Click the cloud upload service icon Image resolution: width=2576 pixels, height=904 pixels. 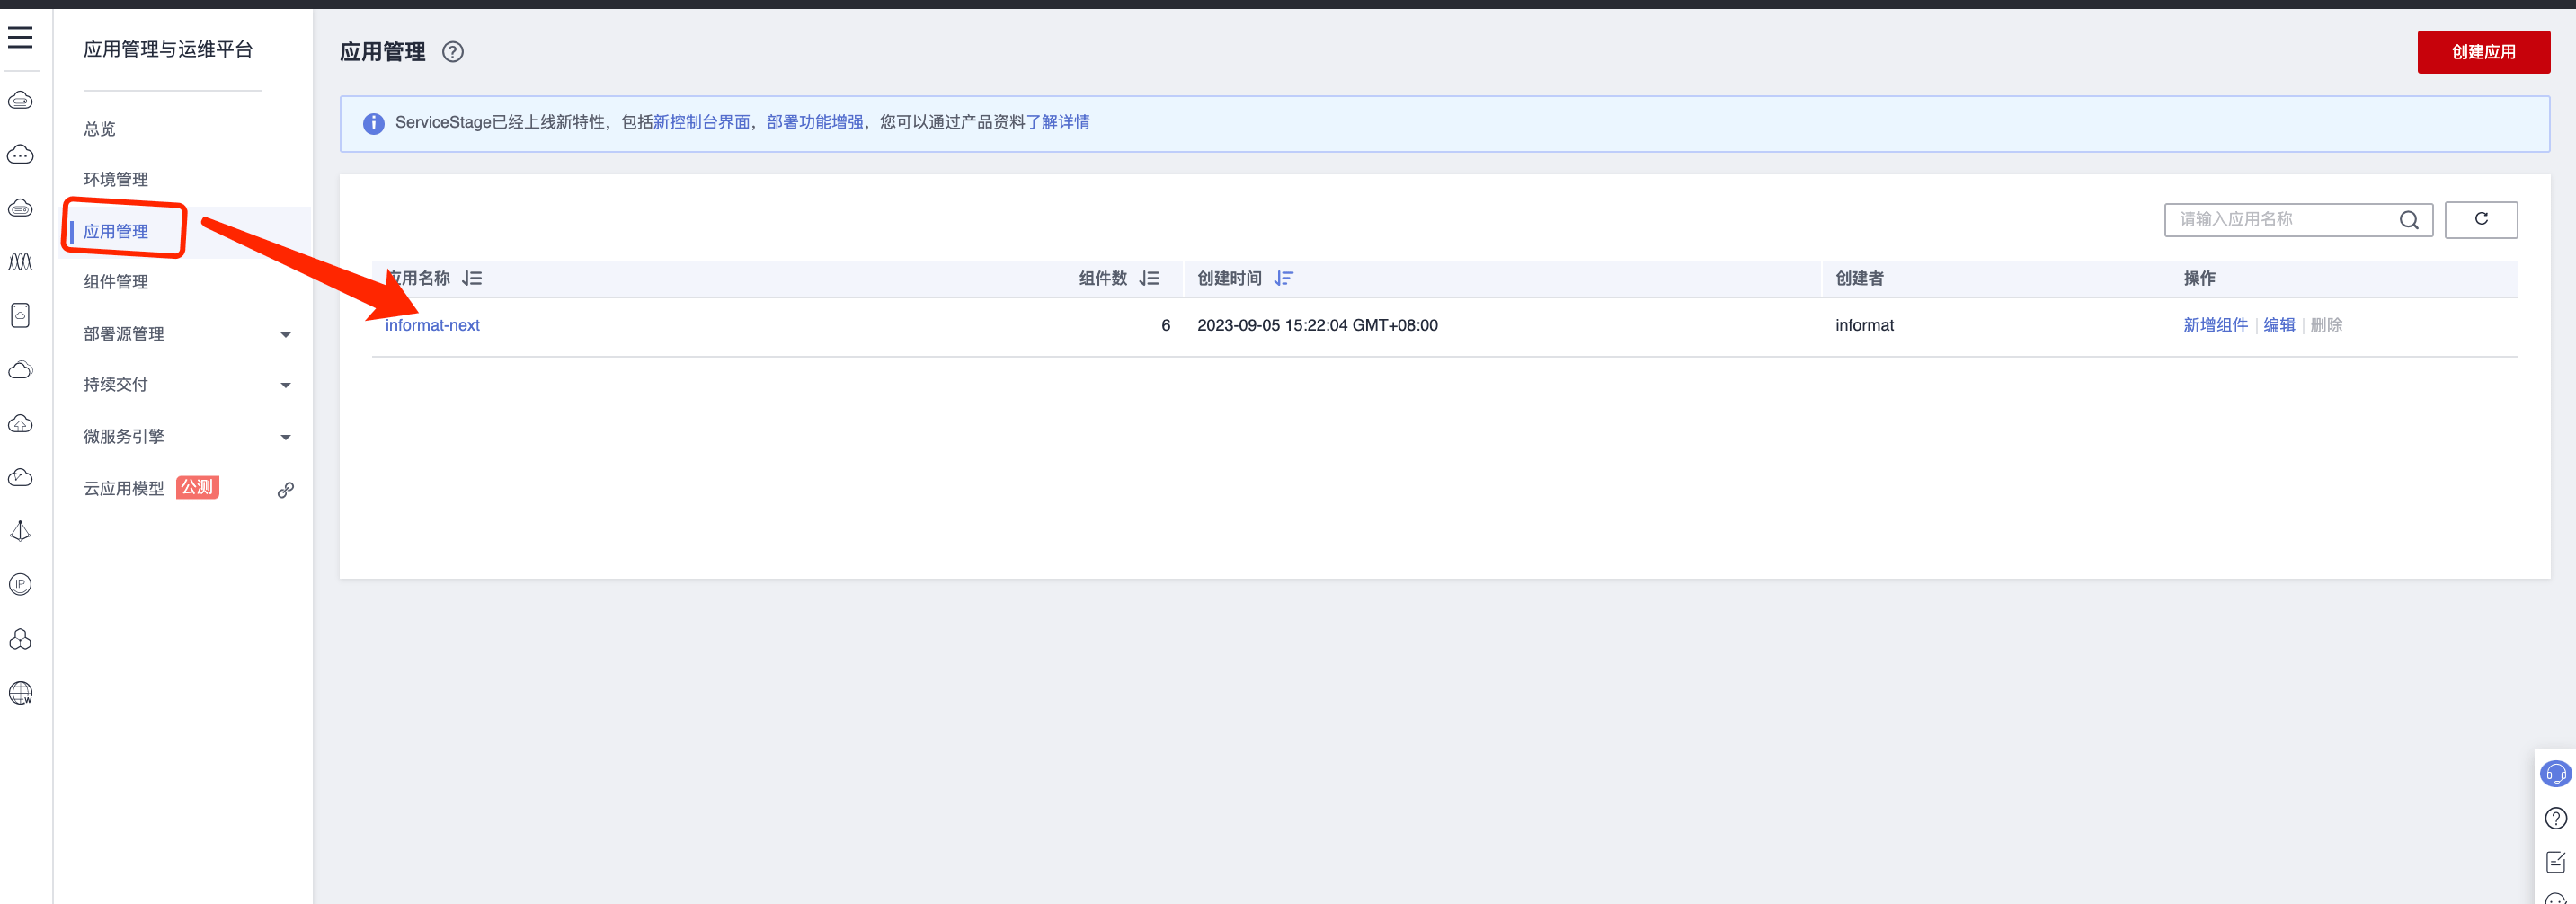[x=21, y=423]
